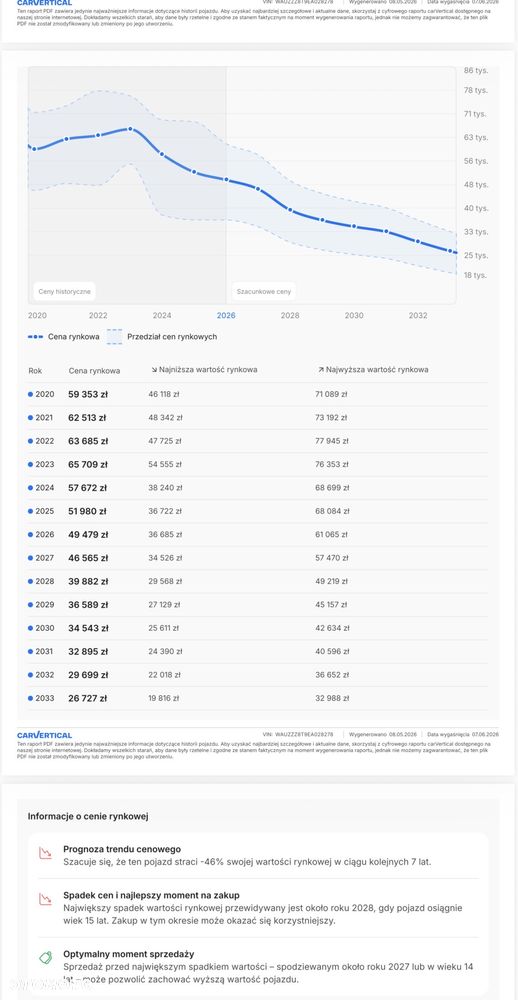The image size is (518, 1000).
Task: Click the Rok column header
Action: point(35,371)
